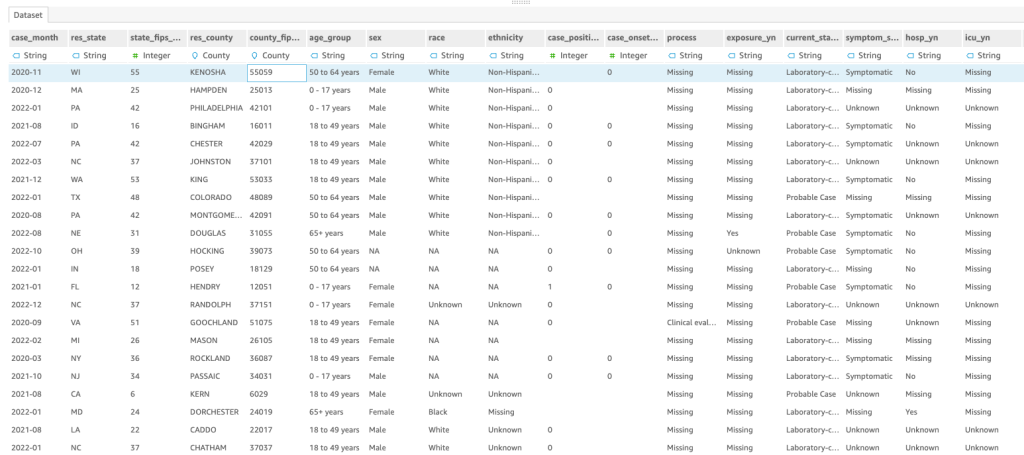
Task: Select the age_group column header
Action: 336,38
